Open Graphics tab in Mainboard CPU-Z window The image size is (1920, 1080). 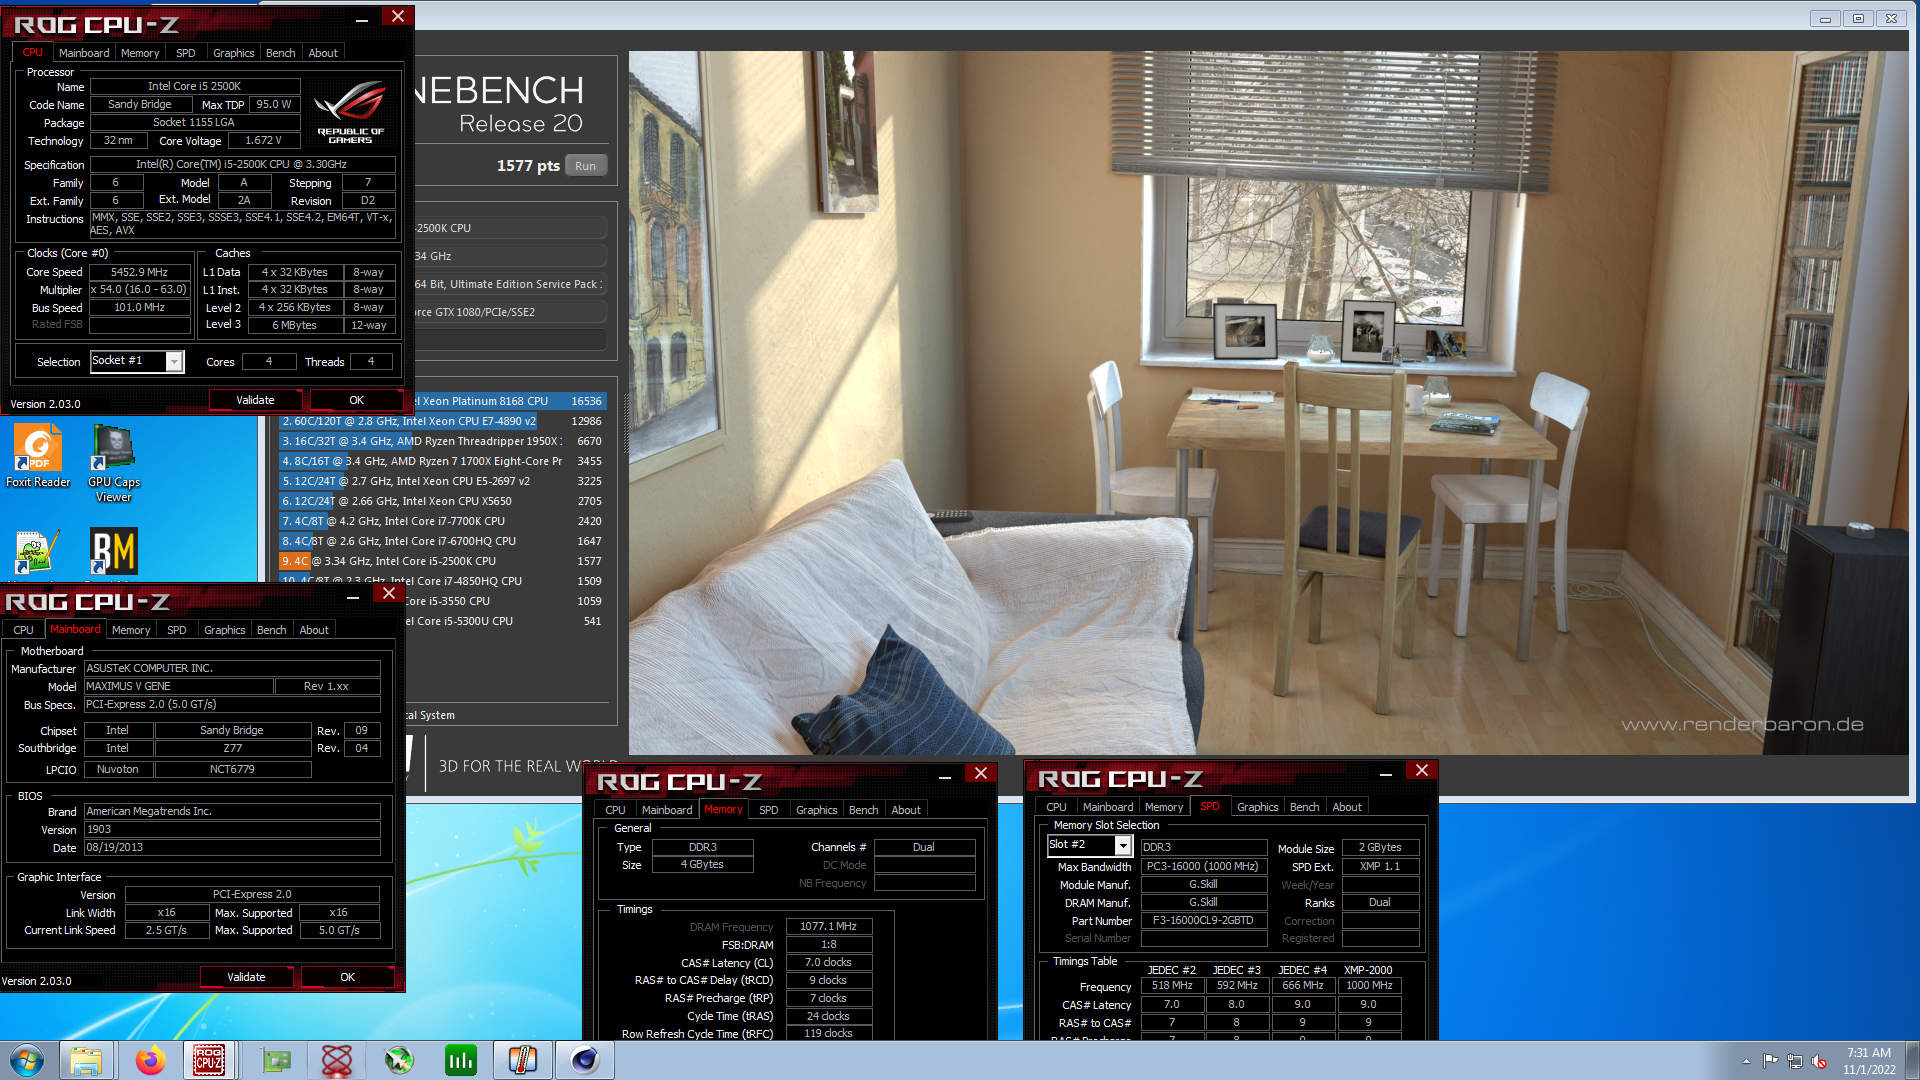225,630
